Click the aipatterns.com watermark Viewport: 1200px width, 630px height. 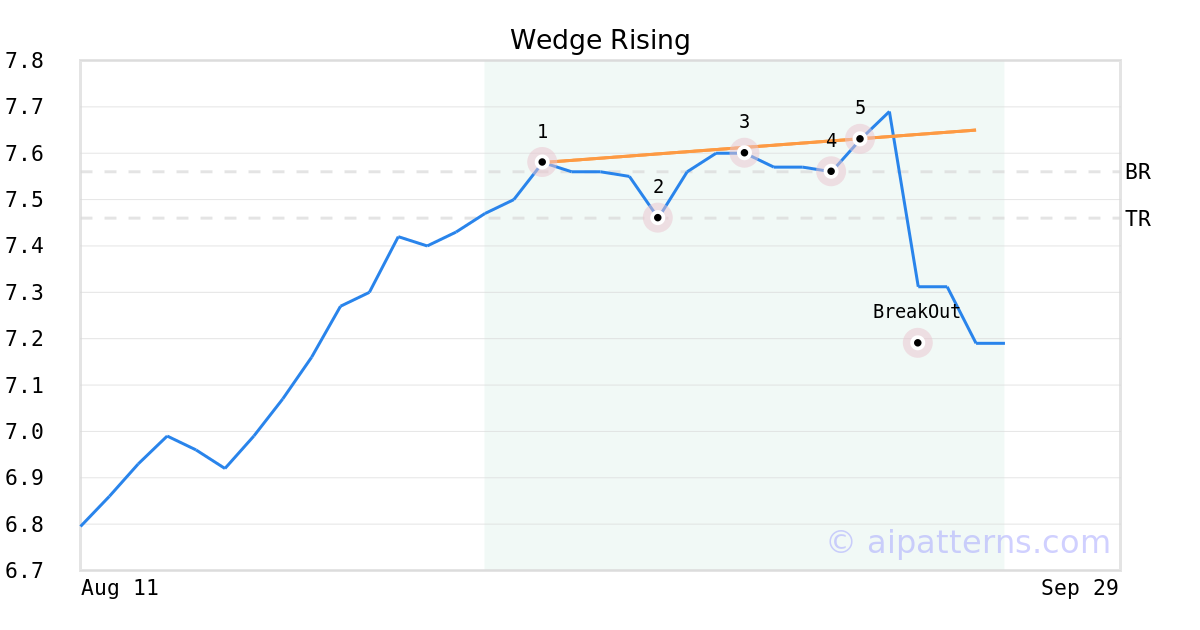click(968, 542)
